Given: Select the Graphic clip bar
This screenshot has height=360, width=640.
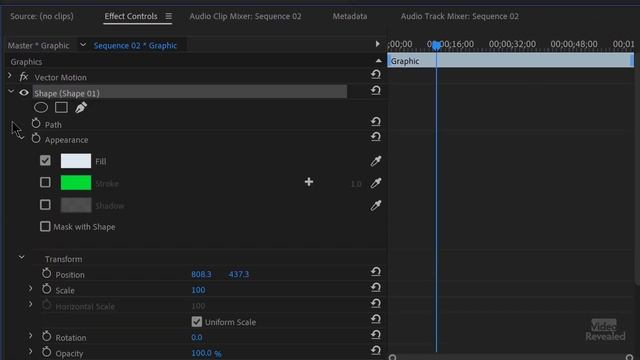Looking at the screenshot, I should click(x=511, y=60).
